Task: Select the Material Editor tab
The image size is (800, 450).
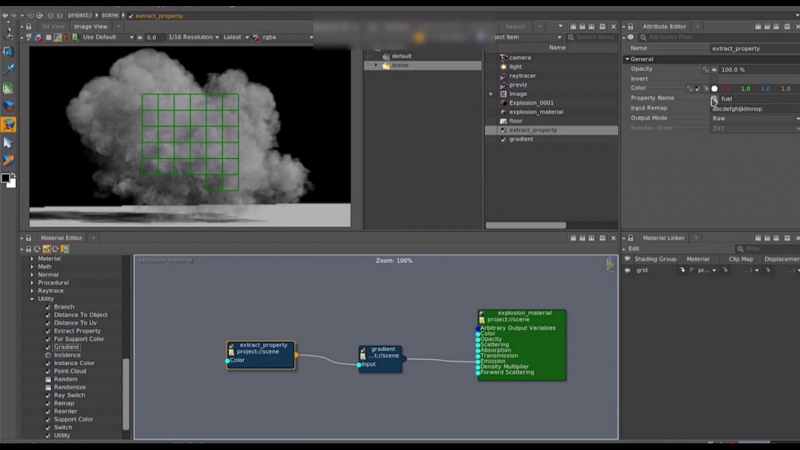Action: (x=61, y=238)
